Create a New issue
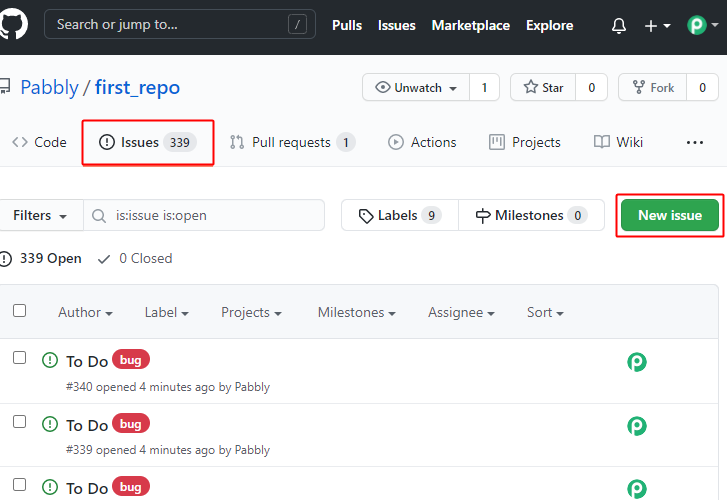This screenshot has width=727, height=500. 670,215
